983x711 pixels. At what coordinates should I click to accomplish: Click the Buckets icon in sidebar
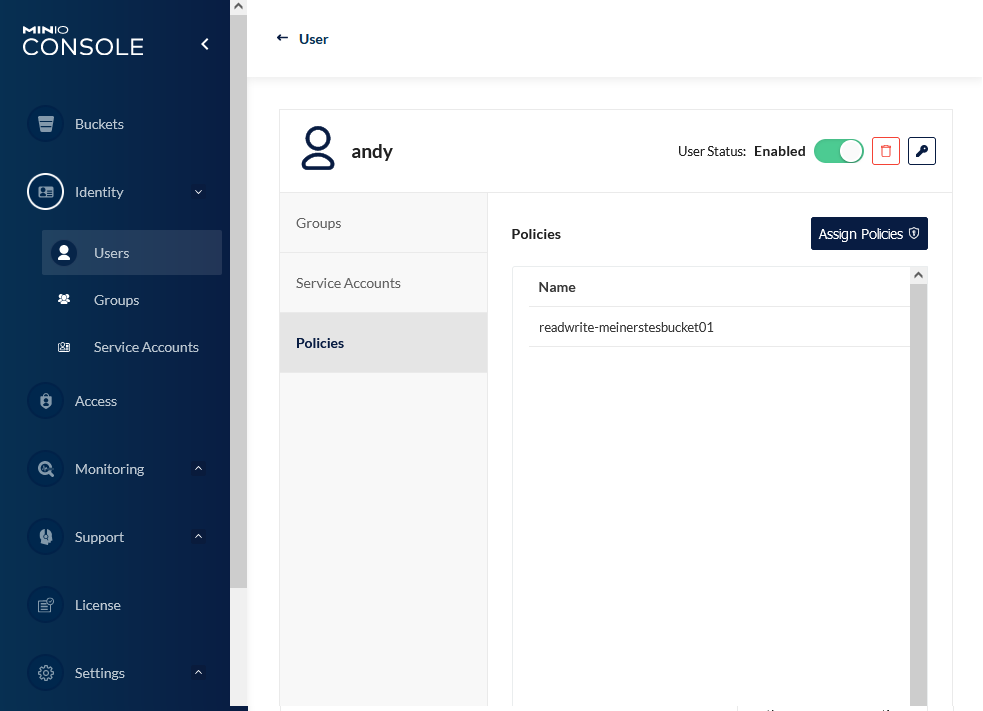point(45,124)
